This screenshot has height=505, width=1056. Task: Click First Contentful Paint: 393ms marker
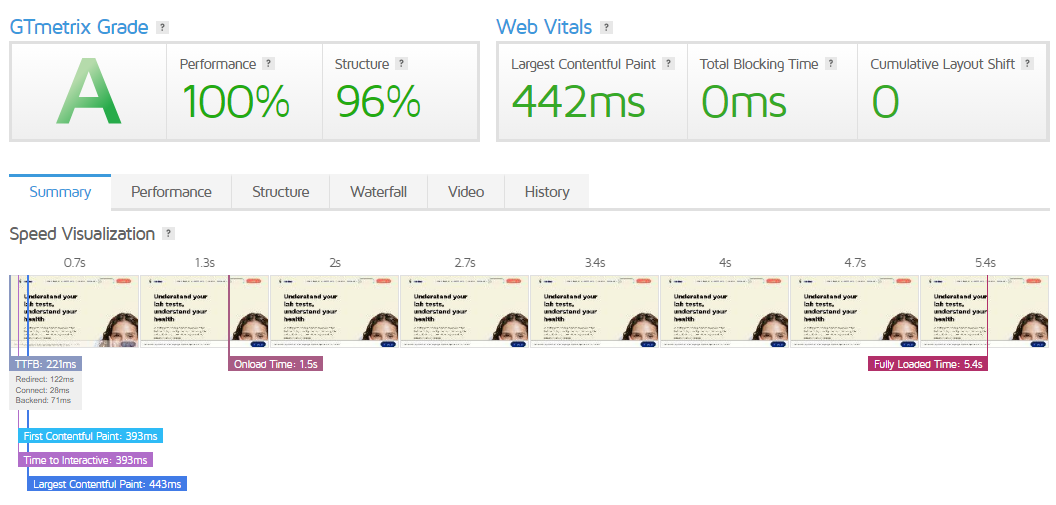tap(90, 436)
